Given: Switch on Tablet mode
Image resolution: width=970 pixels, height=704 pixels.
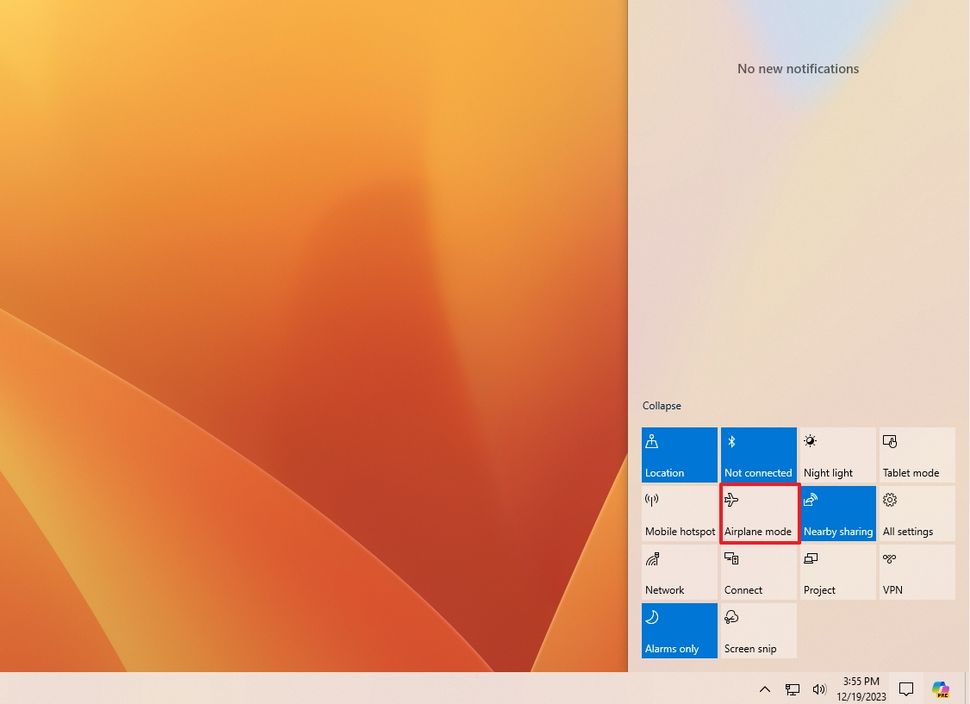Looking at the screenshot, I should (916, 454).
